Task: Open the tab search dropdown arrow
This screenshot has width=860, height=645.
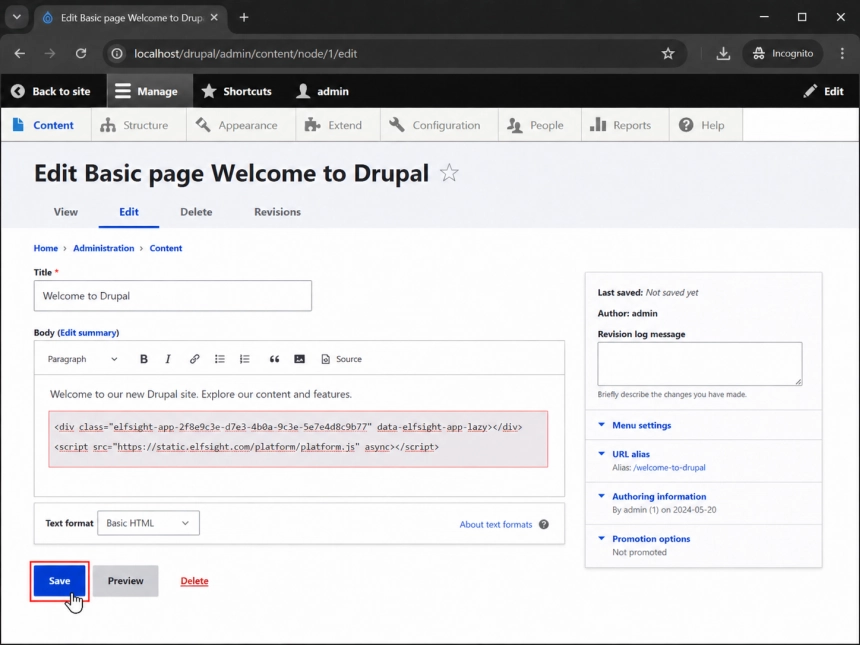Action: click(x=17, y=17)
